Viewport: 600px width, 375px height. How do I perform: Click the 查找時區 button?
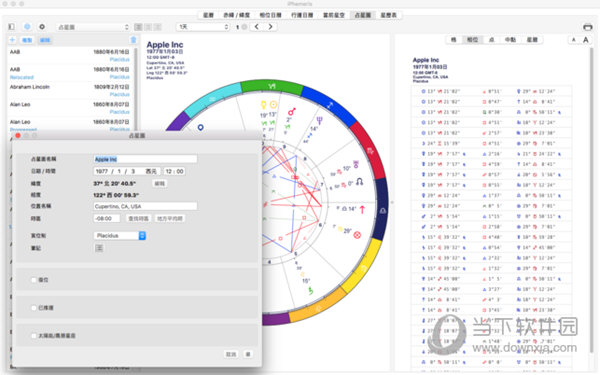click(x=138, y=218)
